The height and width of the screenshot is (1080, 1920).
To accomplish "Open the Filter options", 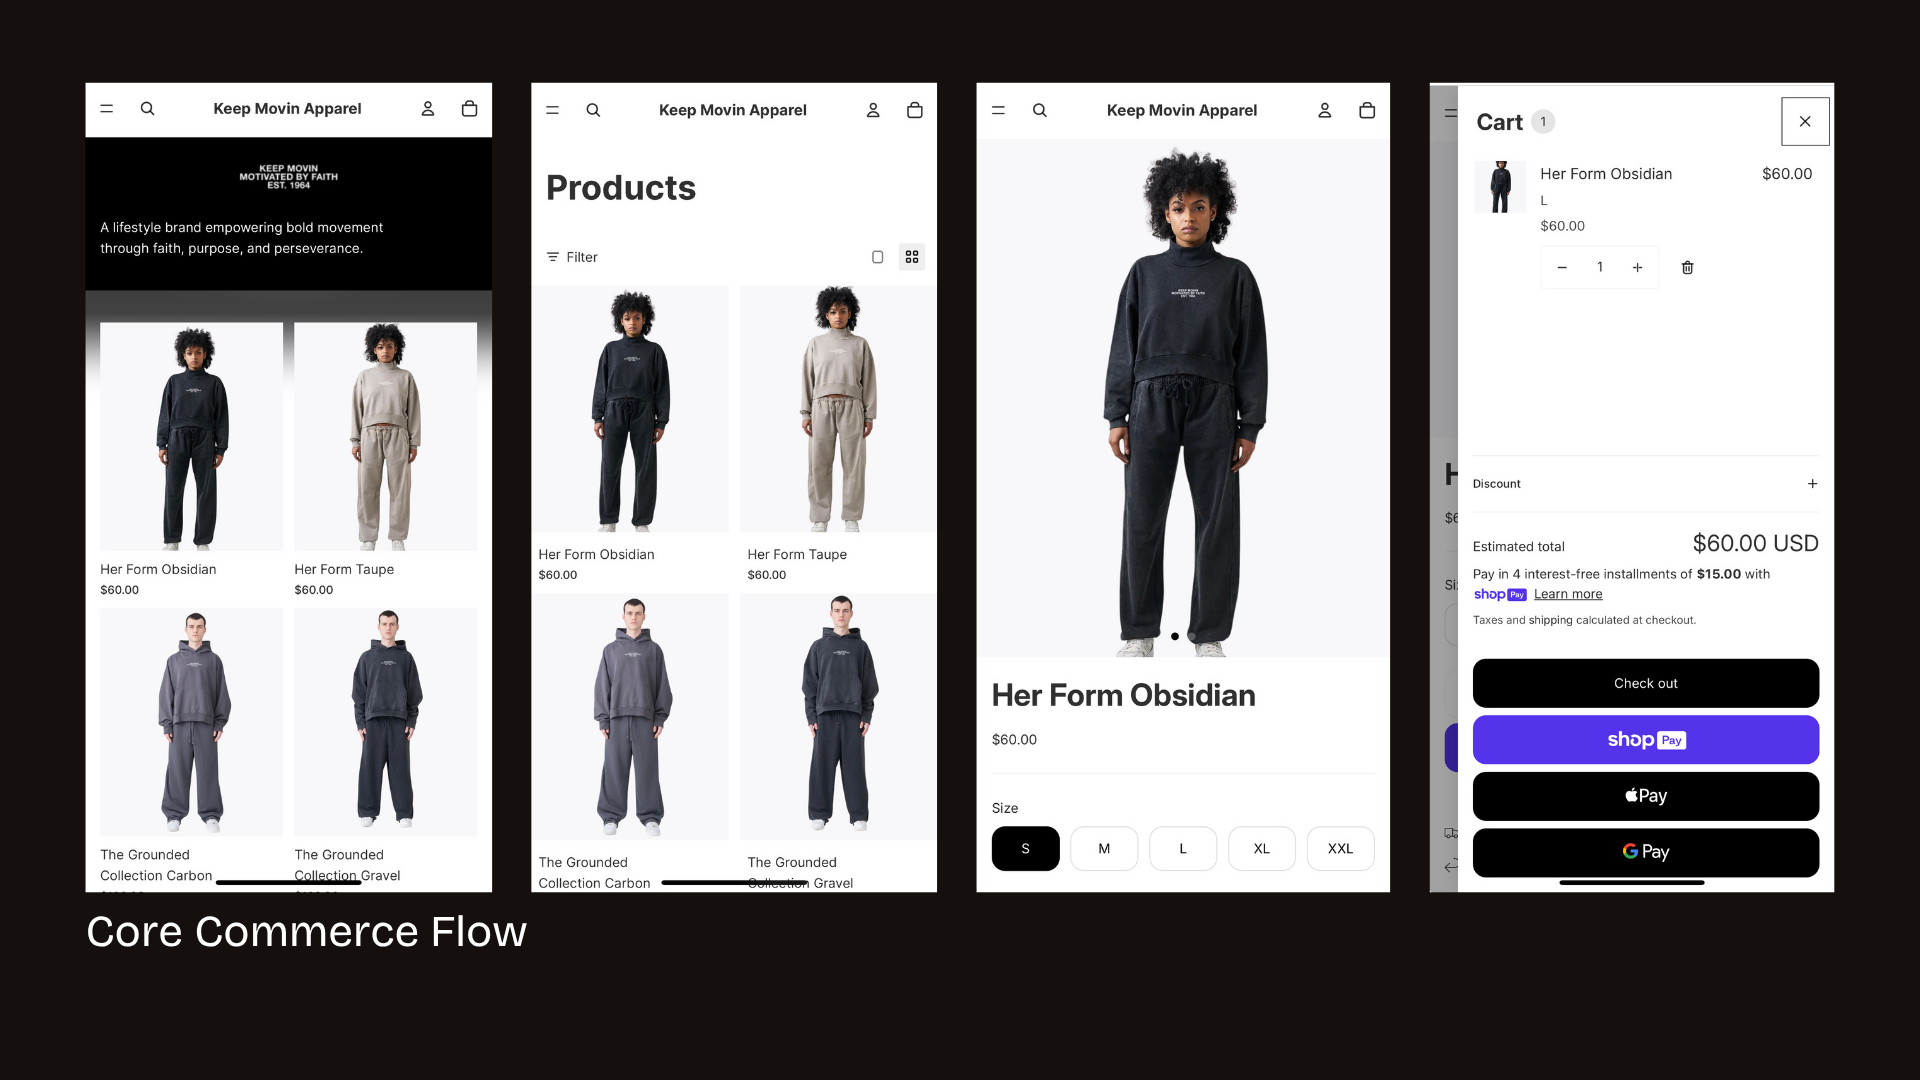I will coord(572,257).
